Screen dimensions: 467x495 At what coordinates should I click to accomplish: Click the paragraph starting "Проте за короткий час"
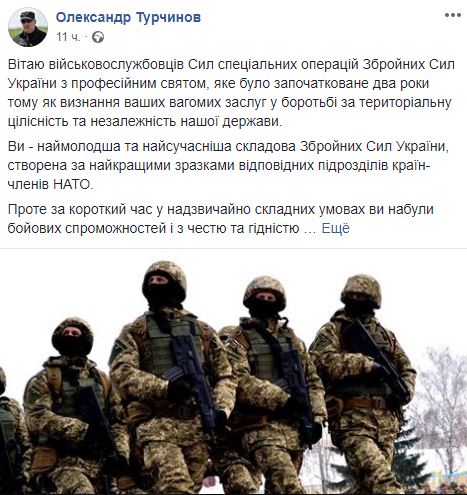[x=220, y=219]
